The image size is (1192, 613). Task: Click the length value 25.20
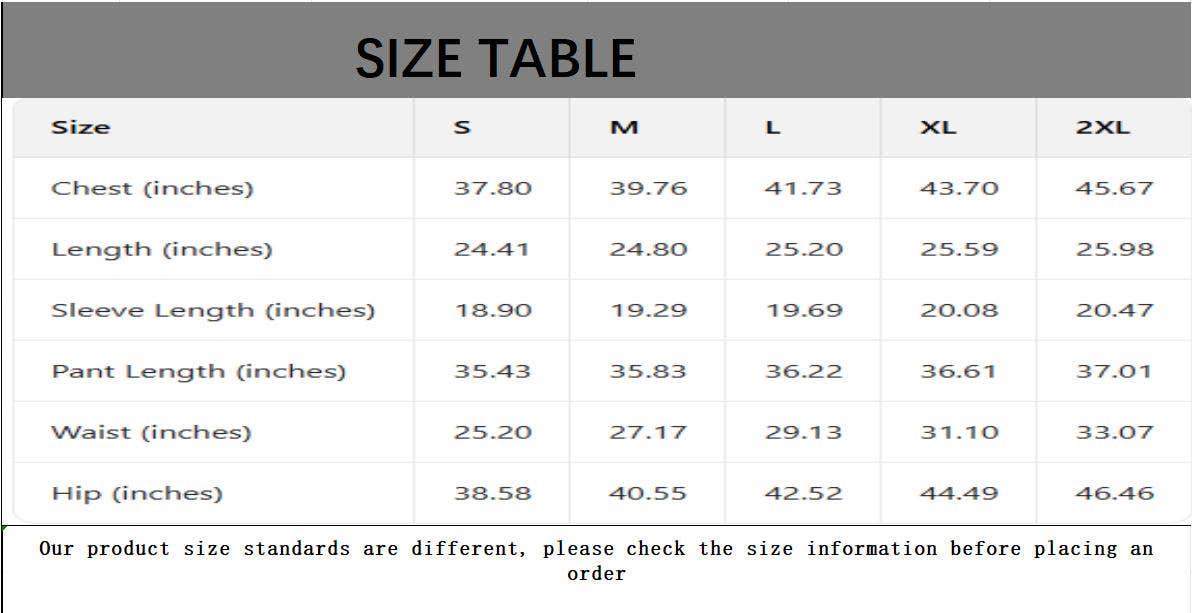803,249
